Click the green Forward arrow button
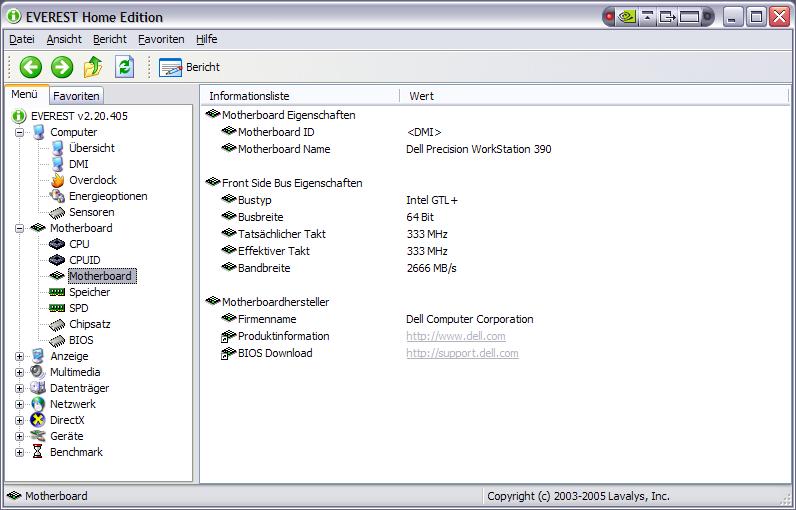 [62, 67]
